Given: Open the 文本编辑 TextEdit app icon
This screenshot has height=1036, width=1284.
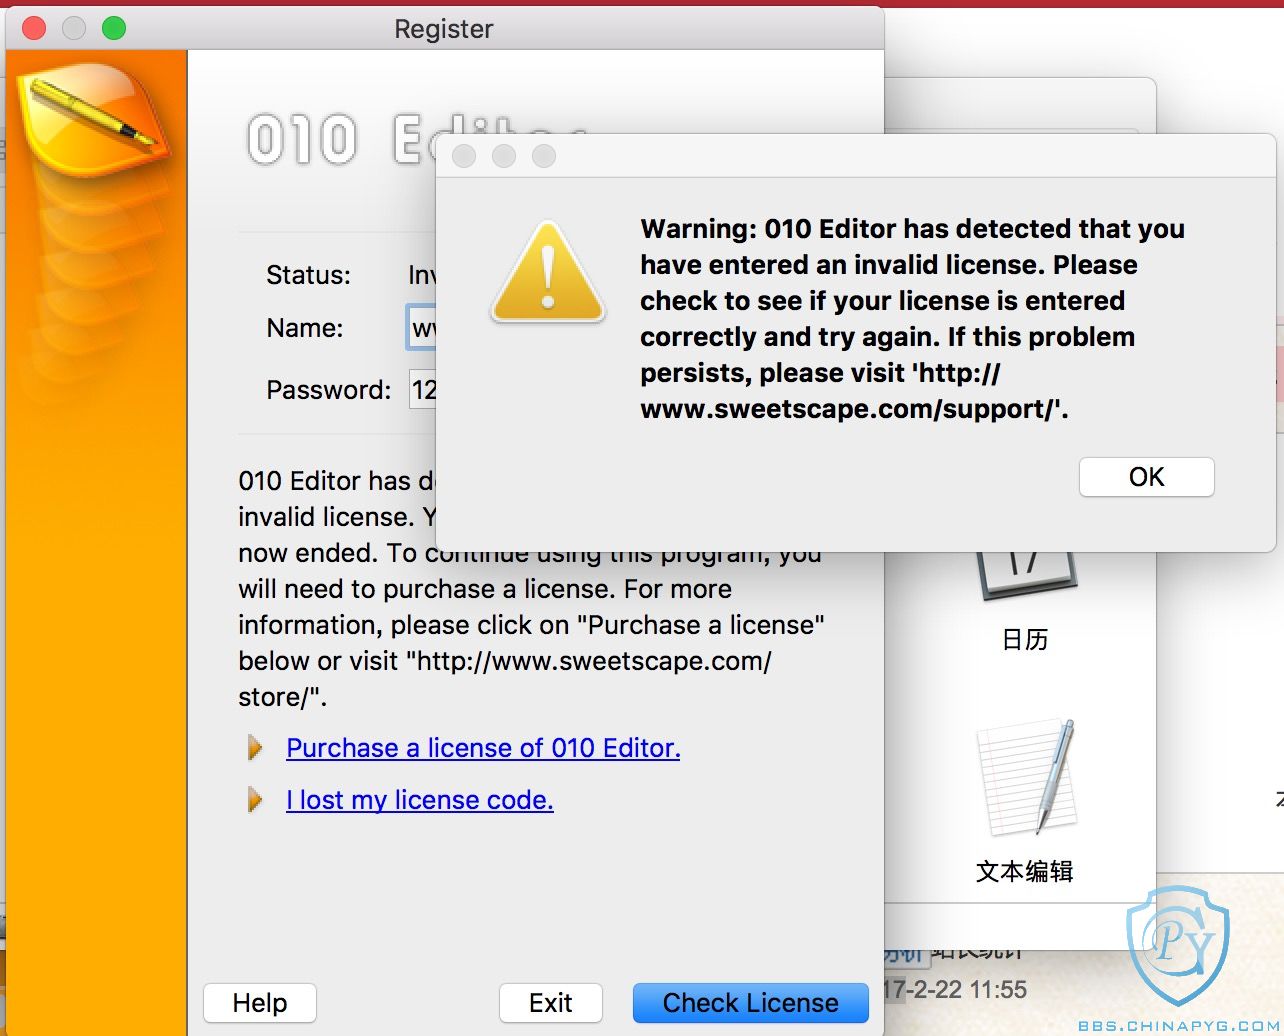Looking at the screenshot, I should pos(1028,776).
